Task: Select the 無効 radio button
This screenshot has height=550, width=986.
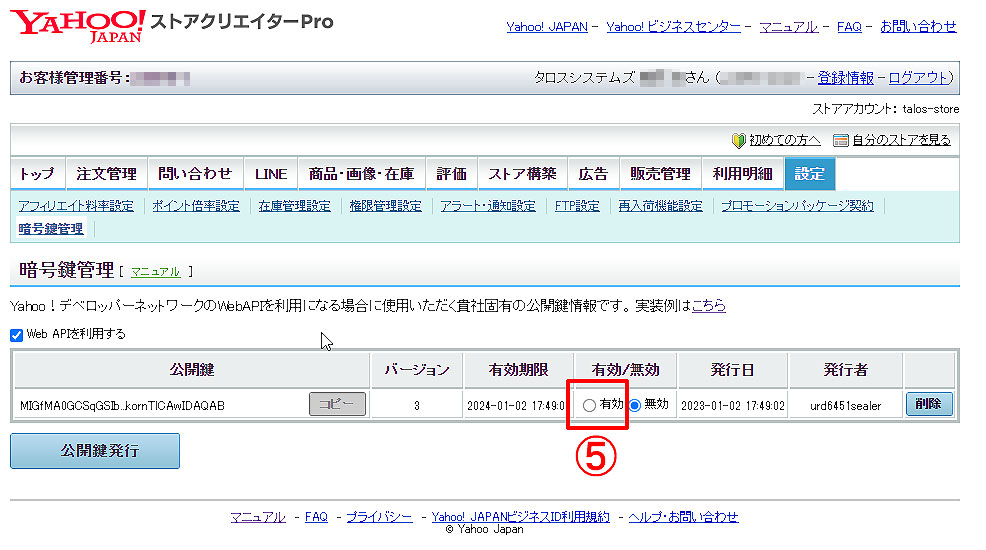Action: 635,405
